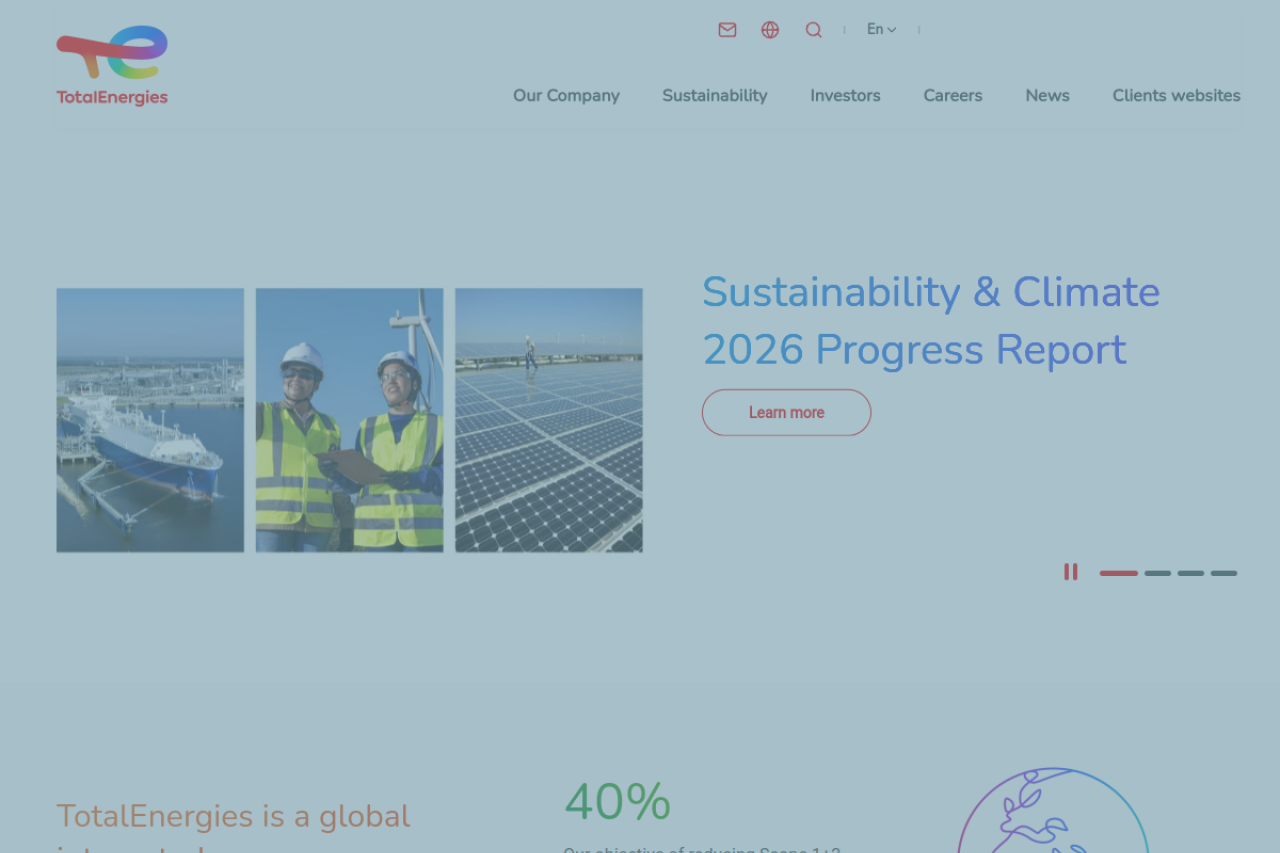Open Sustainability & Climate 2026 Progress Report heading
The width and height of the screenshot is (1280, 853).
point(930,321)
